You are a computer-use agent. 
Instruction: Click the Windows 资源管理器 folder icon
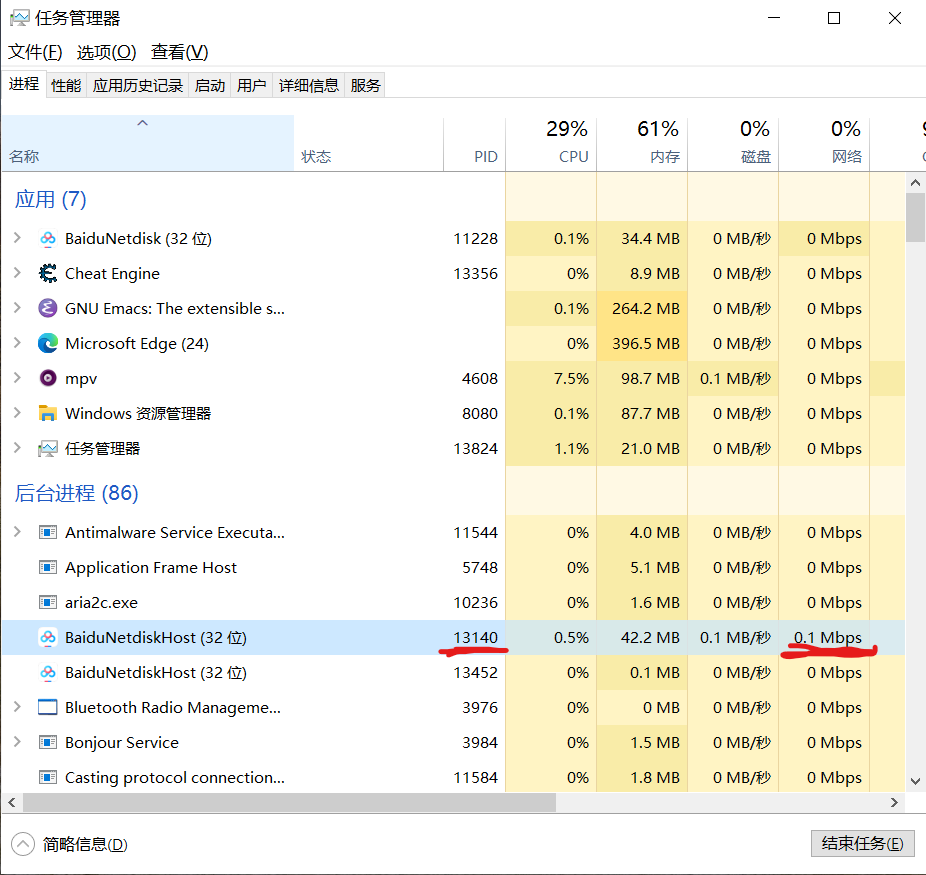pyautogui.click(x=48, y=413)
